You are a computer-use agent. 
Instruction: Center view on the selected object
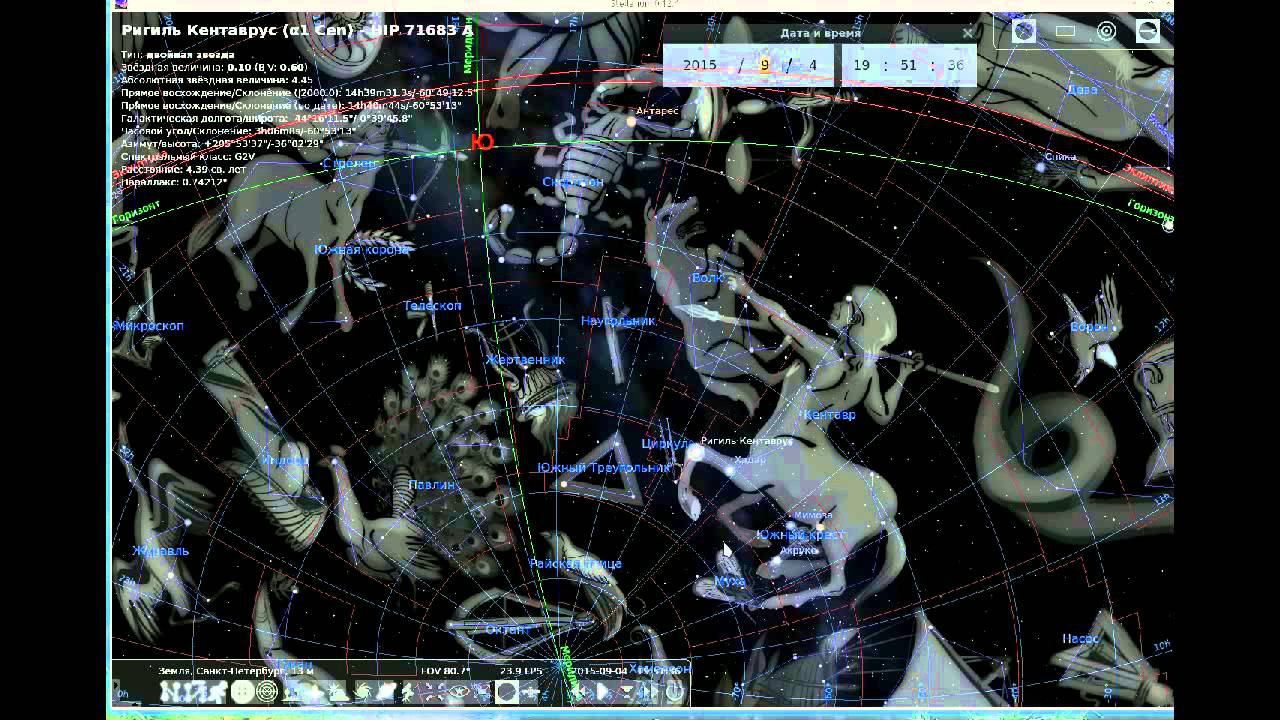pyautogui.click(x=435, y=691)
